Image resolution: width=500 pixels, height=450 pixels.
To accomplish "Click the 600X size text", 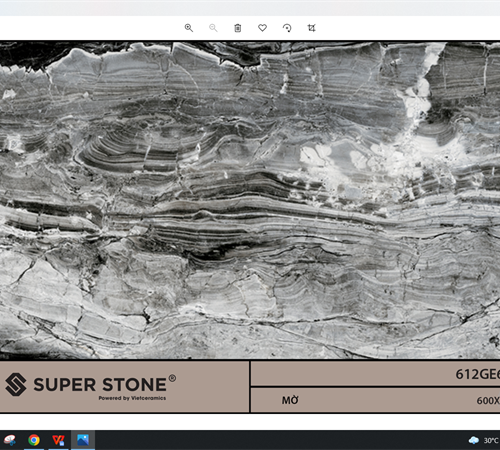I will tap(488, 400).
